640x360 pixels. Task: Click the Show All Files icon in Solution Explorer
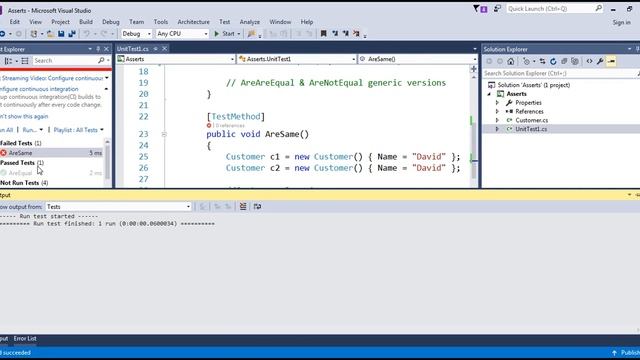[575, 61]
